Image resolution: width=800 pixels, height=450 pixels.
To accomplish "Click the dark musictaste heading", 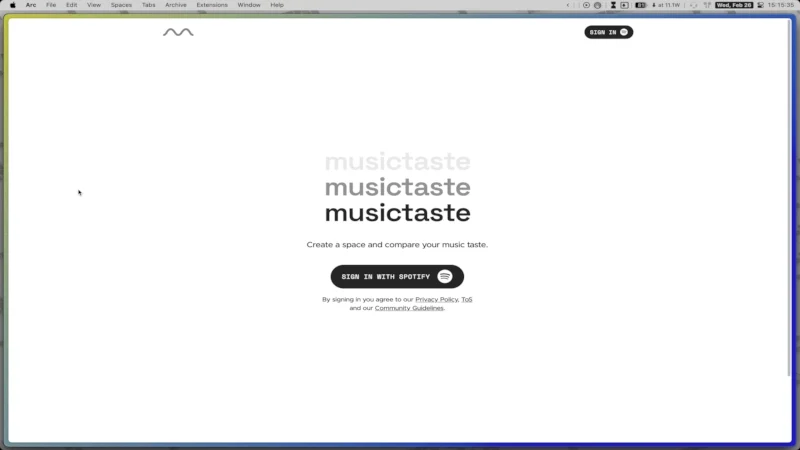I will click(x=397, y=213).
